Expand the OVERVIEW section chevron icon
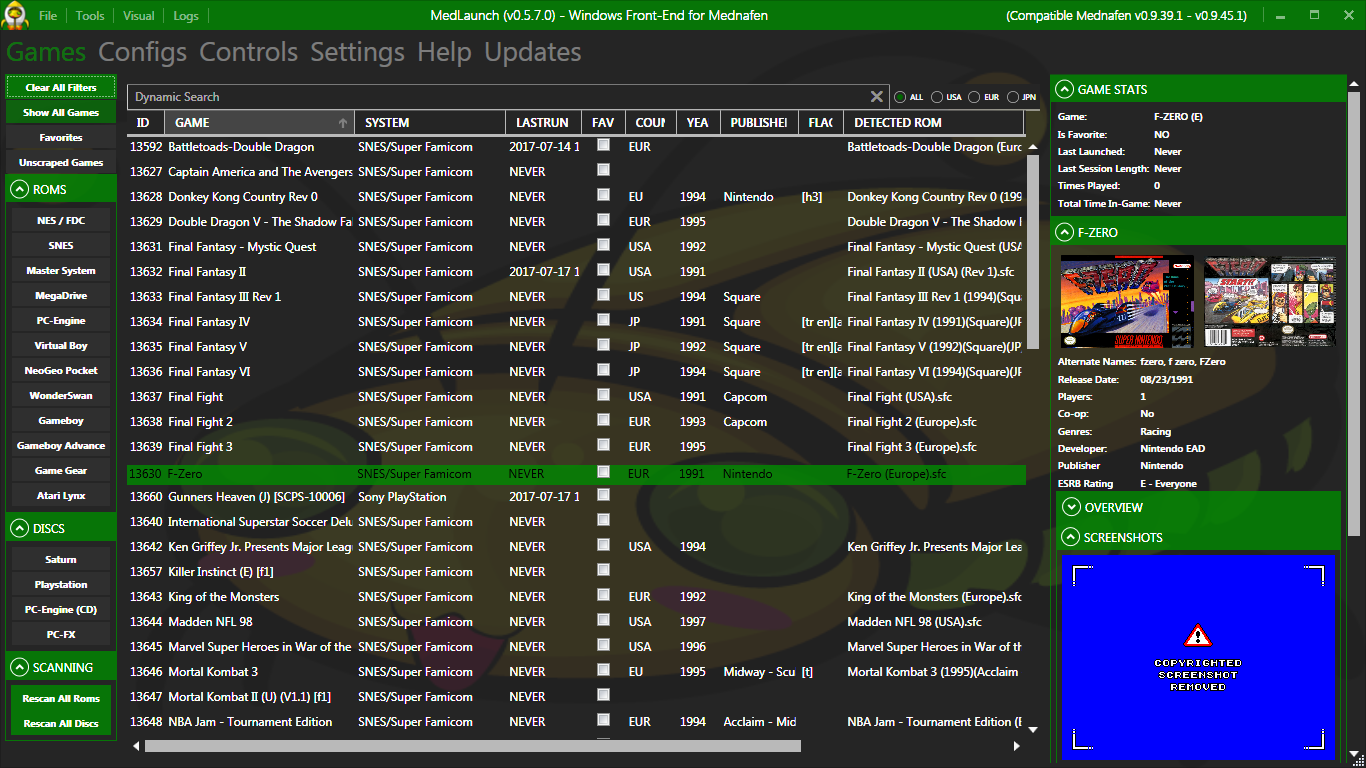 point(1071,508)
